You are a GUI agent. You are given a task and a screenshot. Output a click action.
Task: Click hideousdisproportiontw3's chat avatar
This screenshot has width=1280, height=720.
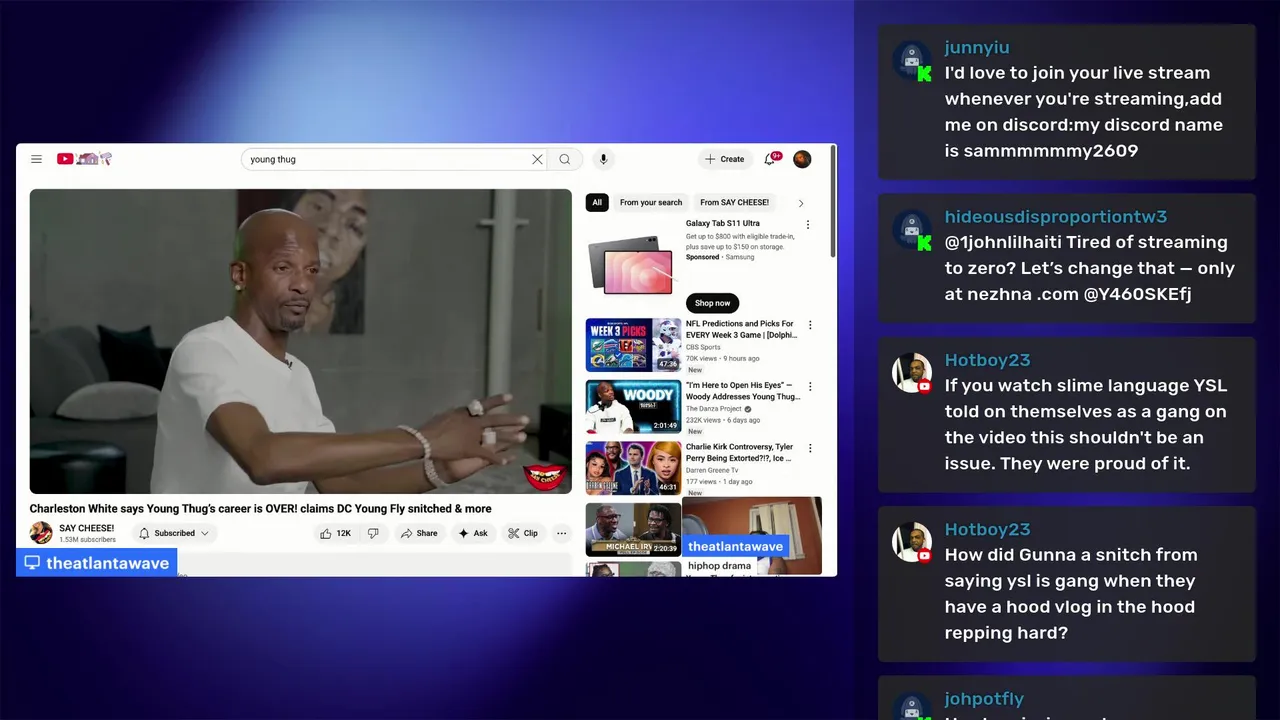click(x=912, y=229)
